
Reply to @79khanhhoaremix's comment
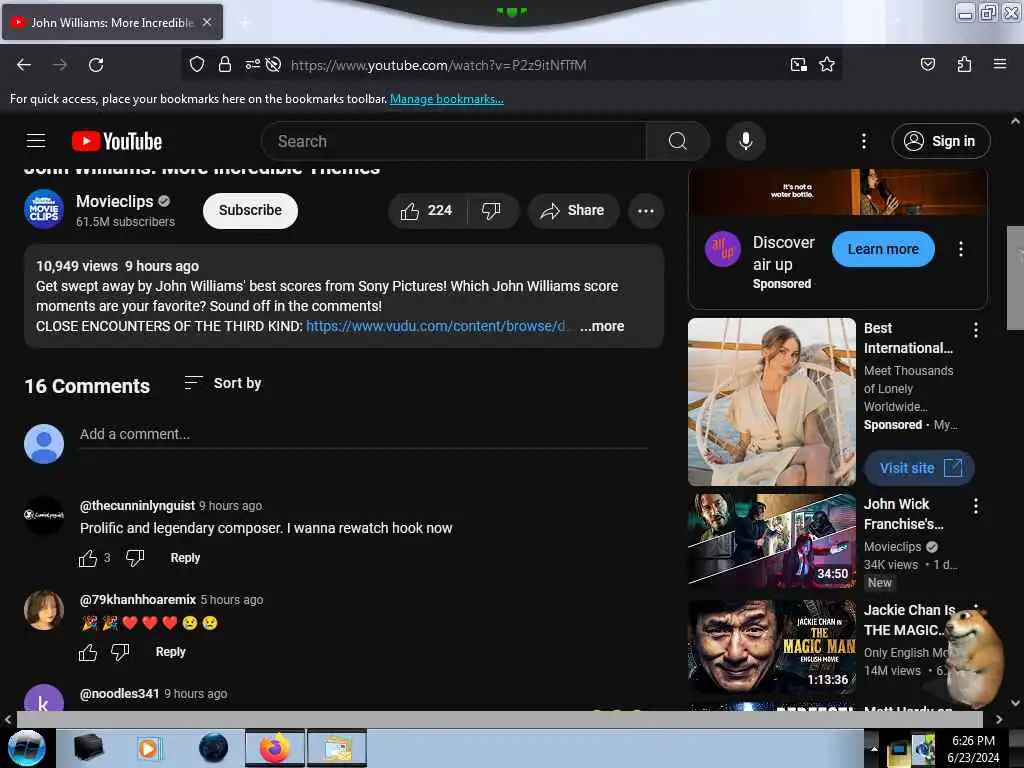pyautogui.click(x=170, y=652)
